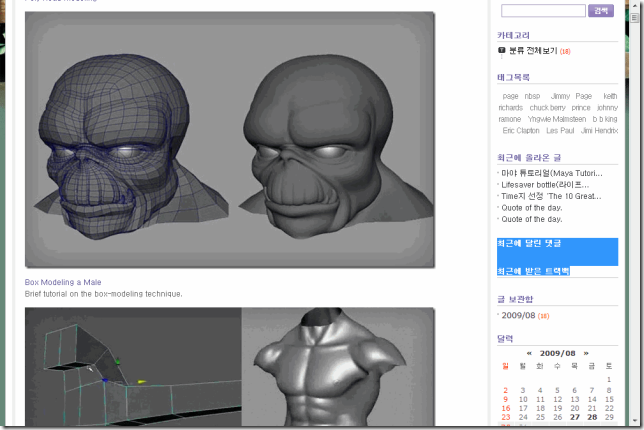Select the 'Jimmy Page' tag

click(x=571, y=96)
